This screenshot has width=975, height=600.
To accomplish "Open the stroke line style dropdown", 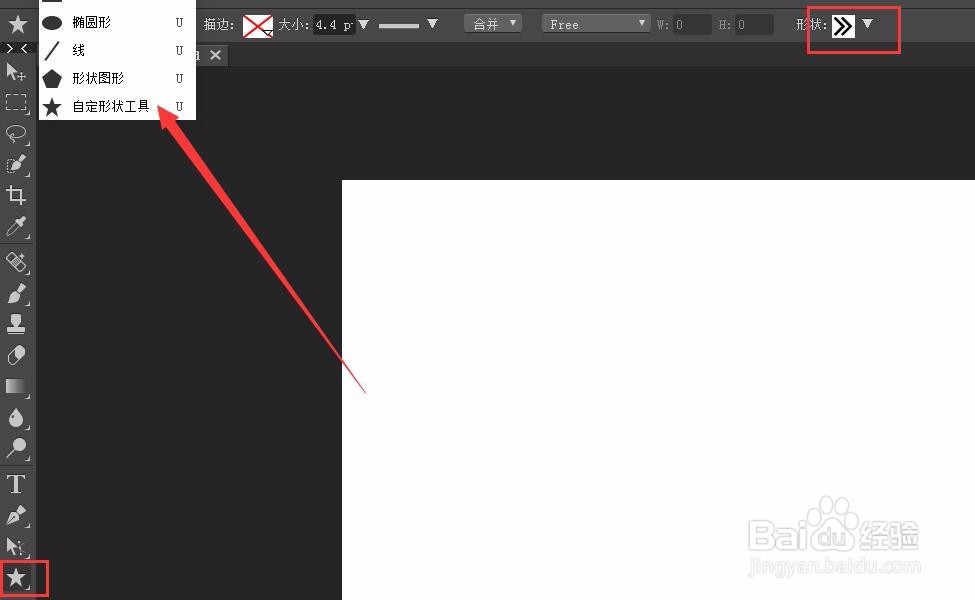I will click(433, 24).
